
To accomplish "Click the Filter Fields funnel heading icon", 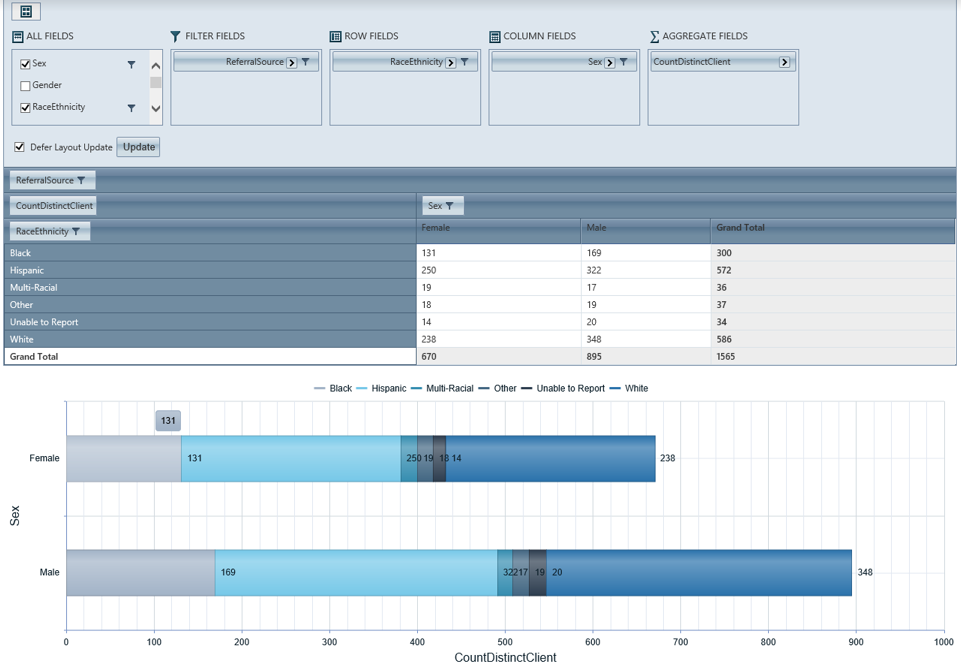I will point(175,37).
